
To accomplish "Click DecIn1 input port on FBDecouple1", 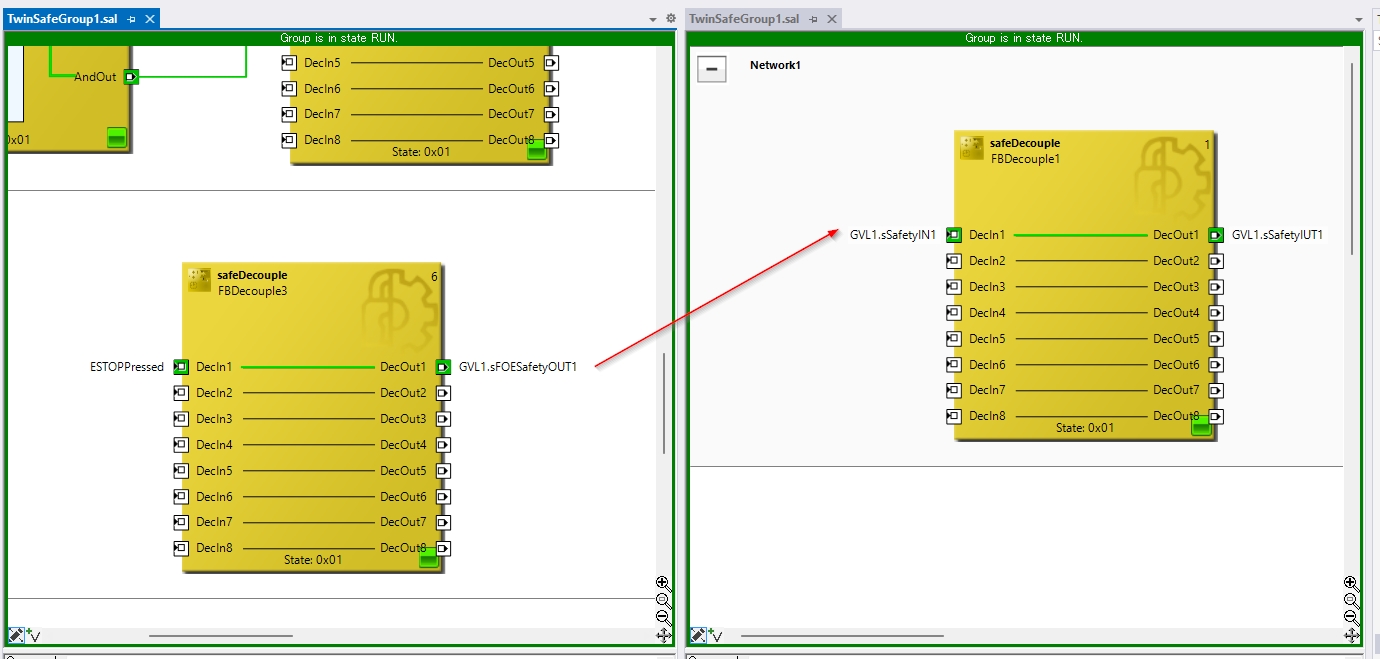I will [954, 235].
